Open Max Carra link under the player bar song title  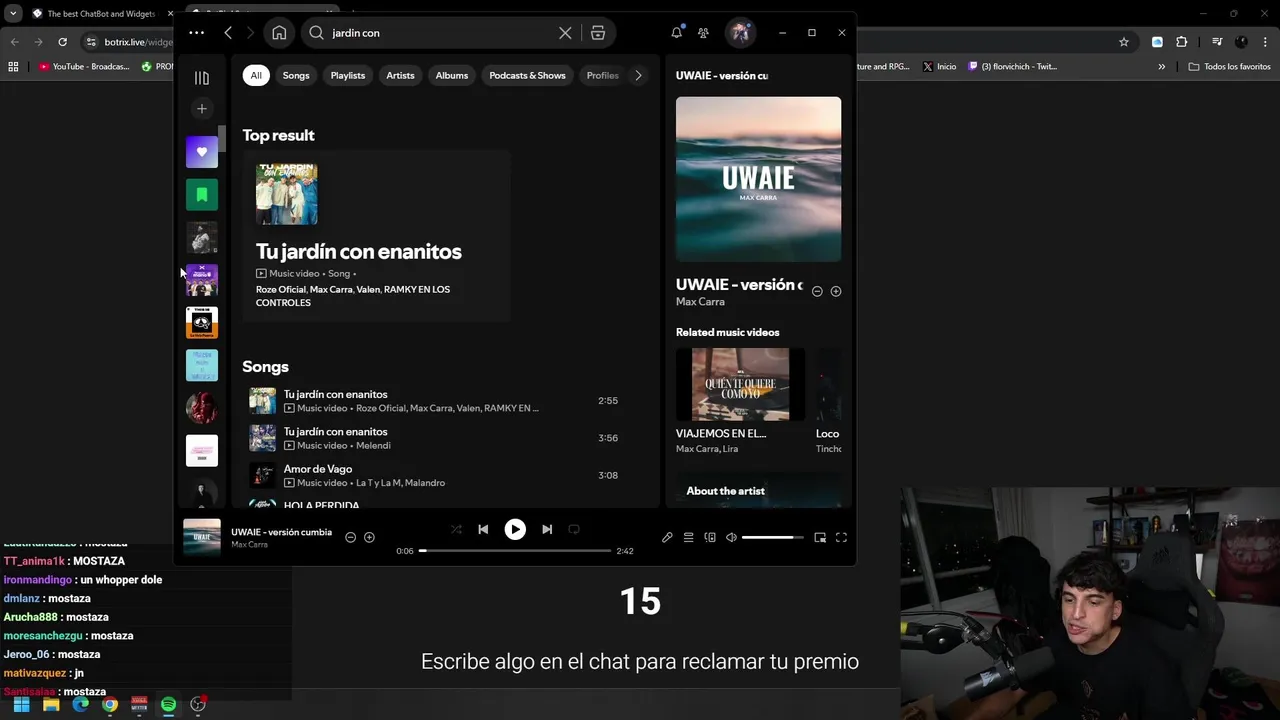(x=249, y=545)
